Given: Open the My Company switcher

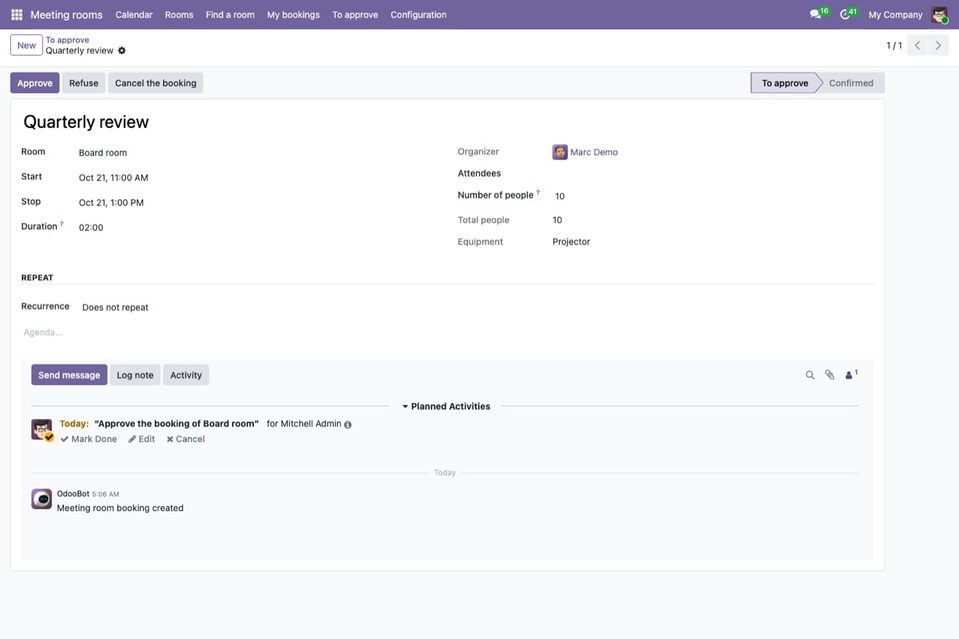Looking at the screenshot, I should [x=895, y=15].
